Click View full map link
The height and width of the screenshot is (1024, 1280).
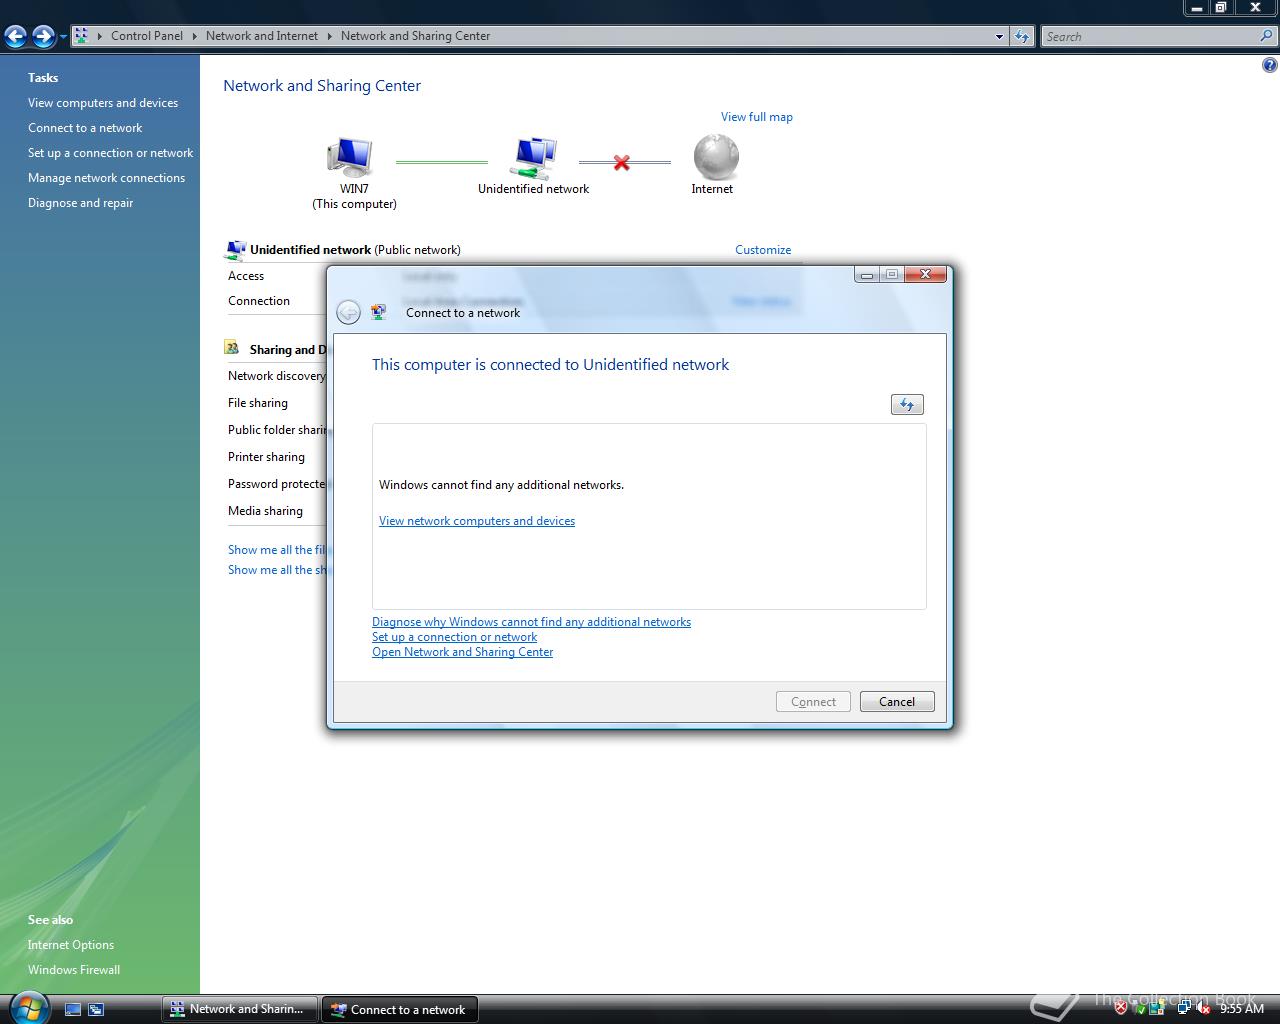click(757, 117)
